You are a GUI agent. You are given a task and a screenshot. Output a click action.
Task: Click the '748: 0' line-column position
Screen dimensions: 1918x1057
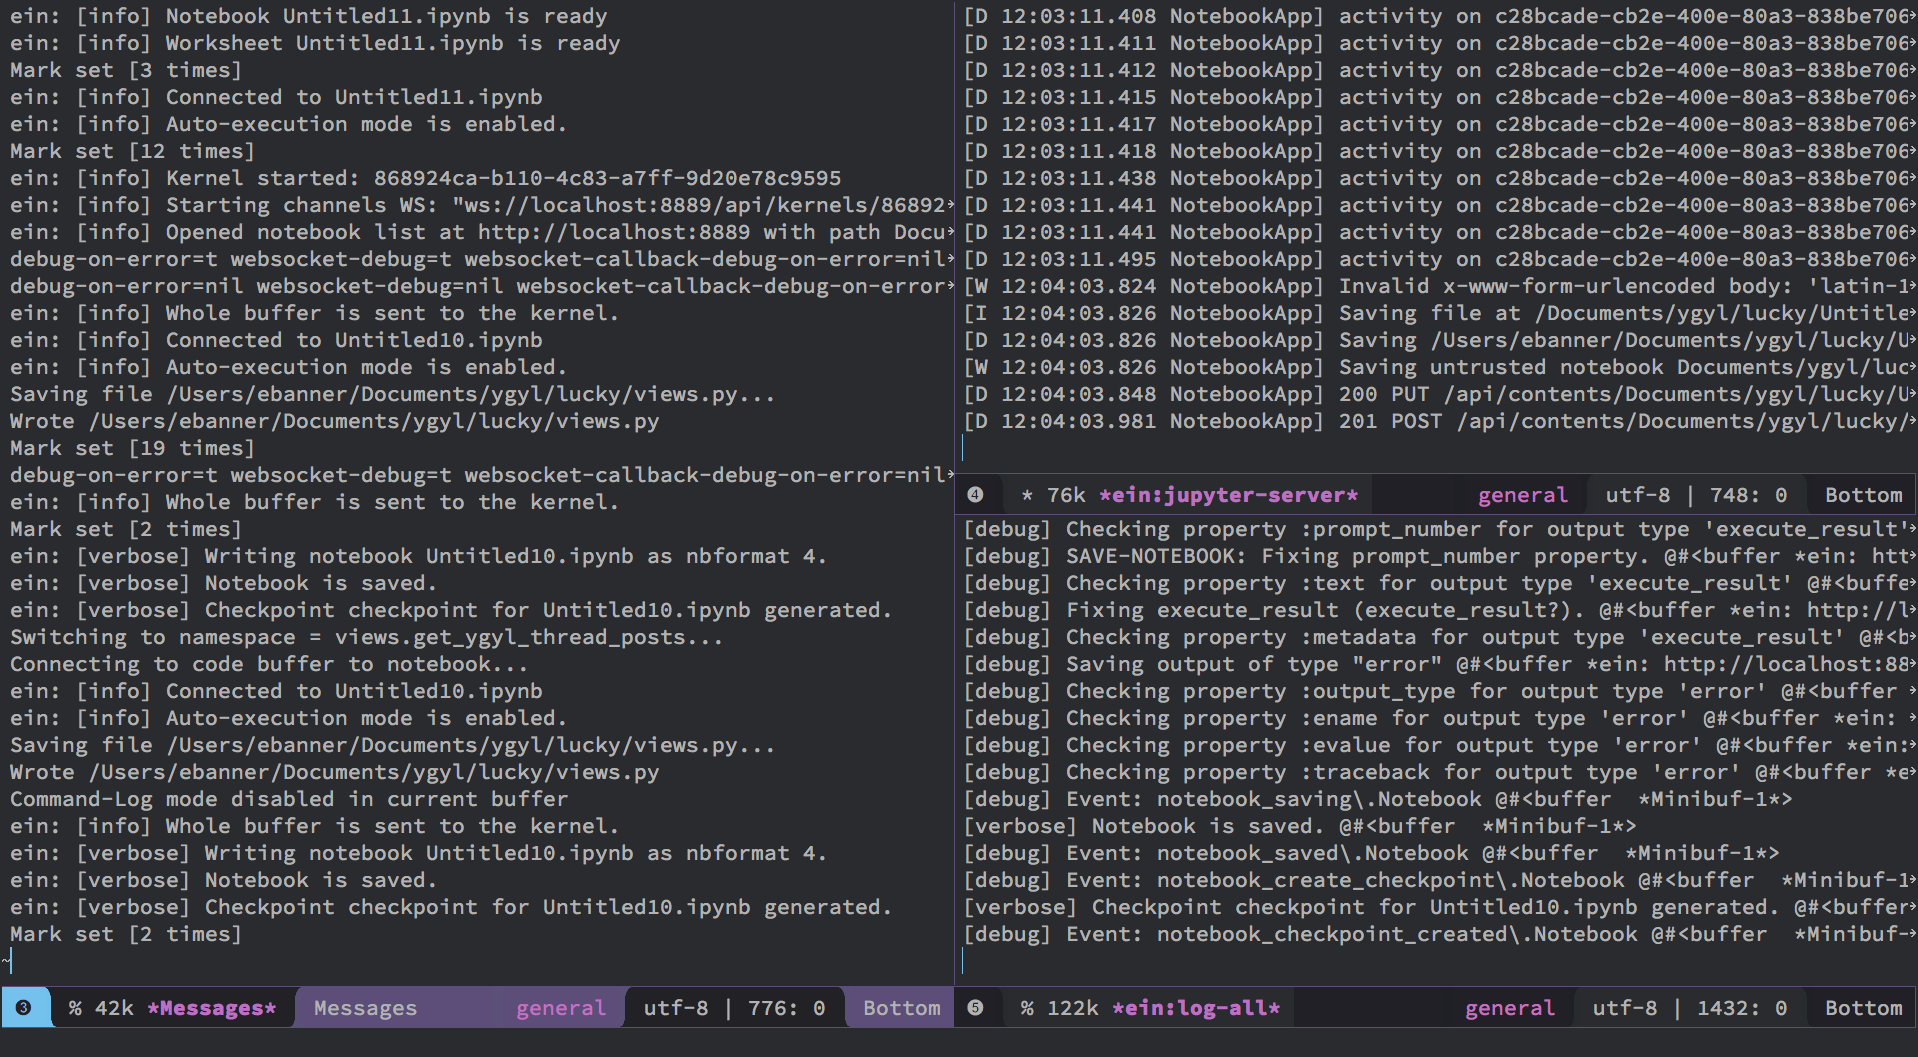tap(1748, 495)
